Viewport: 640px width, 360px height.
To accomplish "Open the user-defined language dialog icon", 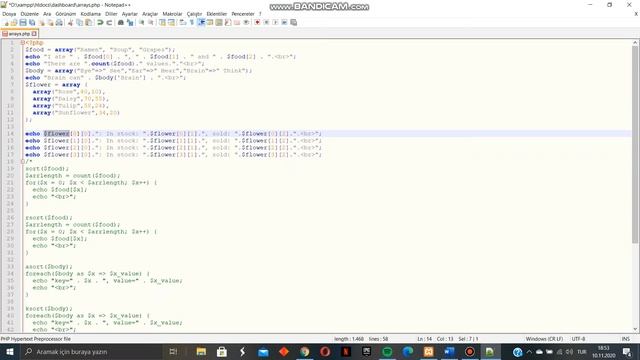I will click(210, 22).
